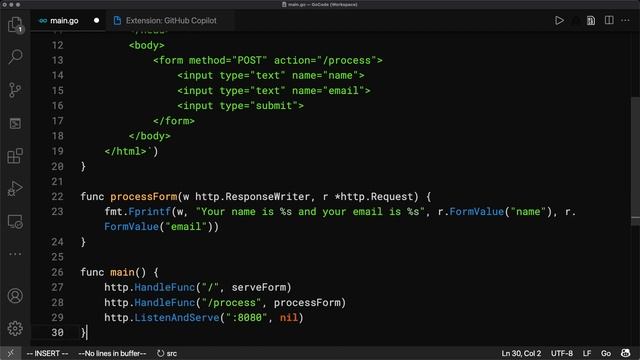Open the Explorer view in activity bar
This screenshot has height=360, width=640.
click(x=15, y=24)
